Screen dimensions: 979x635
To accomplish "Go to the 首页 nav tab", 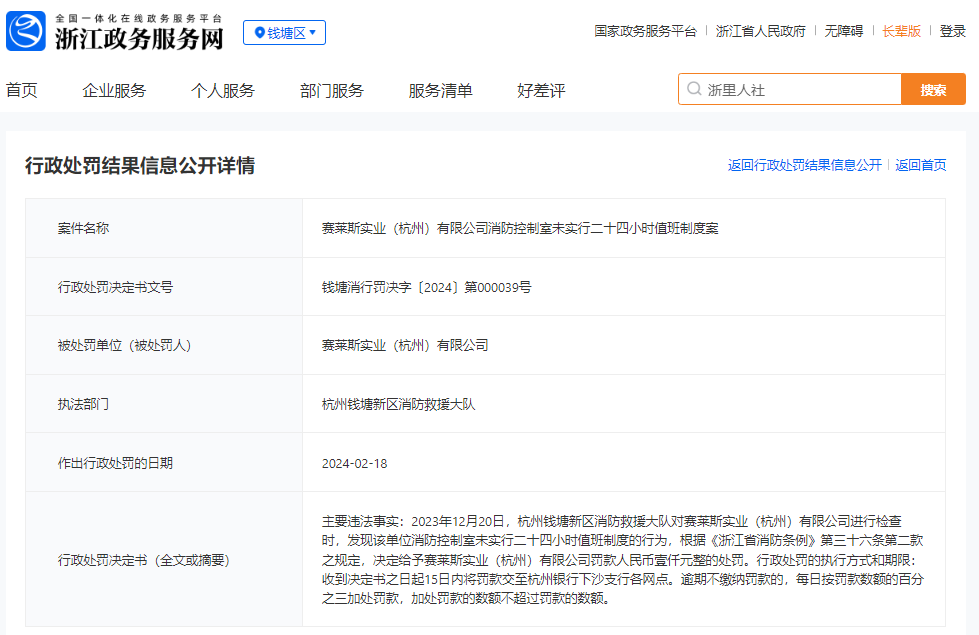I will [22, 91].
